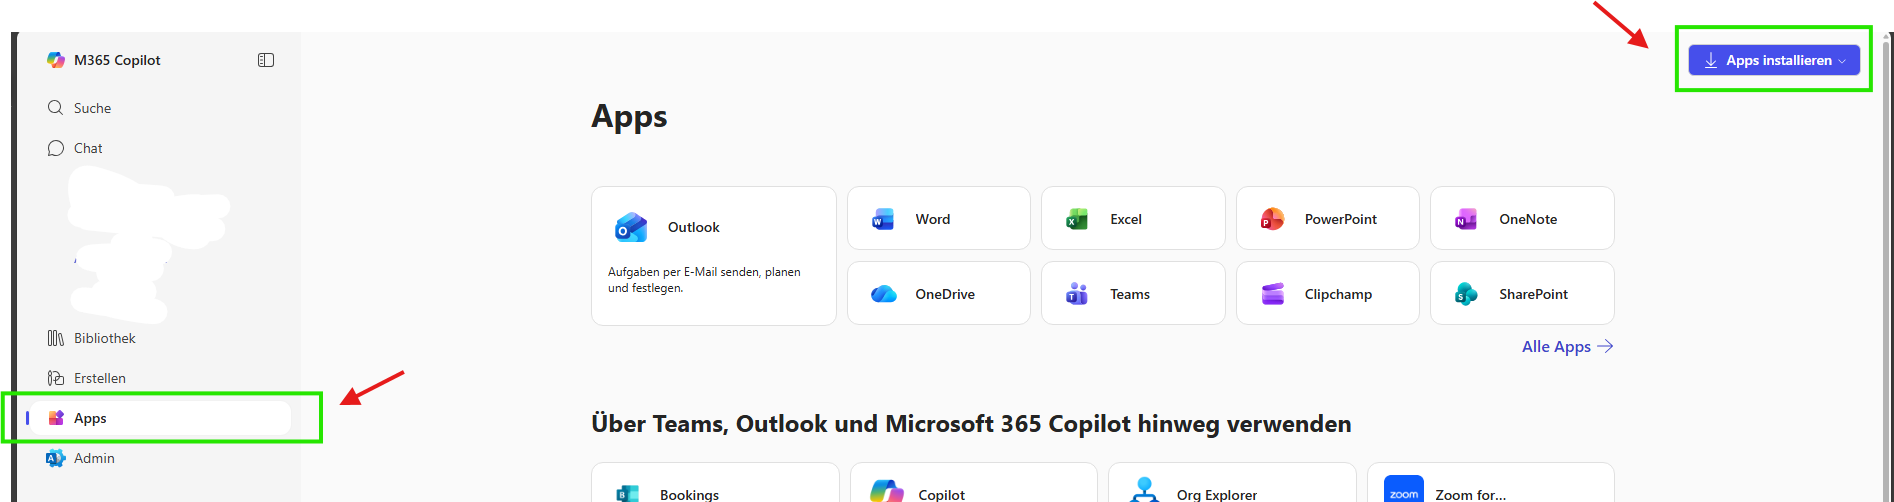Click the arrow icon beside Alle Apps

[x=1605, y=346]
